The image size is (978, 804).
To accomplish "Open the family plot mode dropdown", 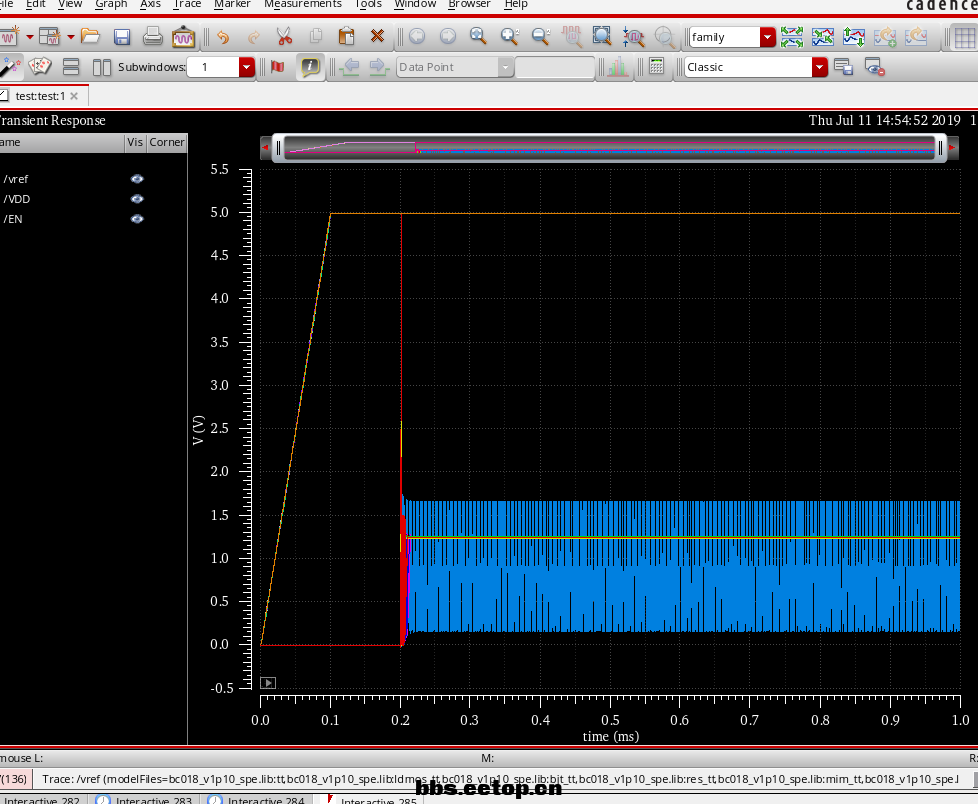I will (x=767, y=37).
